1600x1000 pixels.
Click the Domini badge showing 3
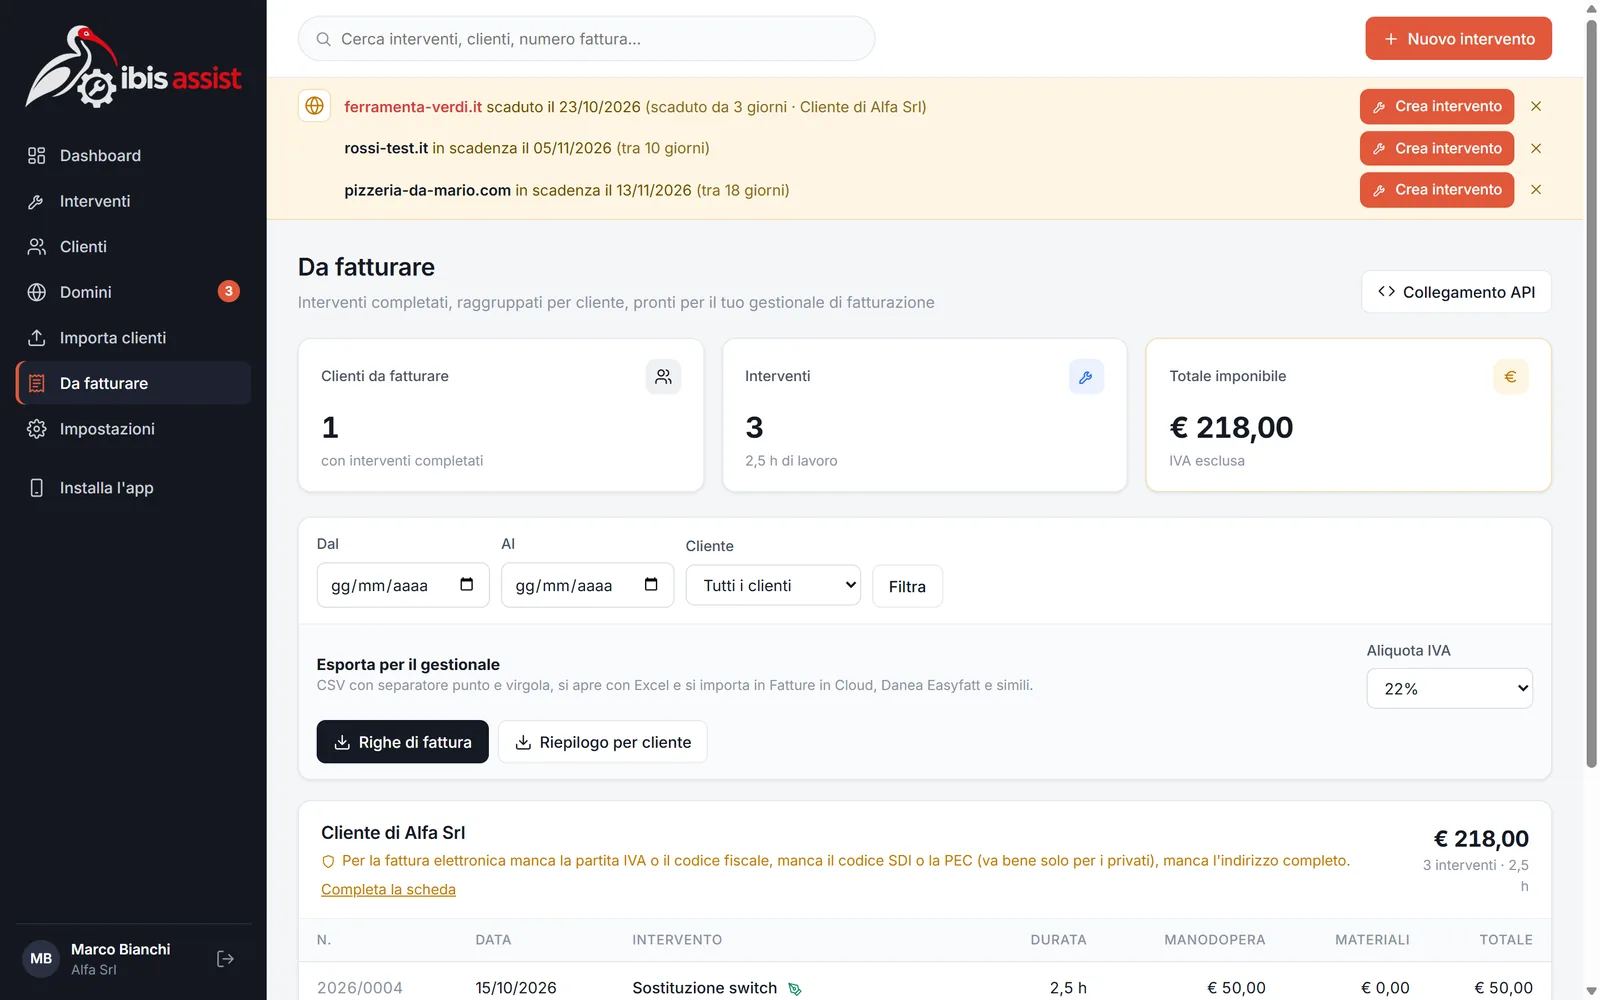(x=229, y=291)
